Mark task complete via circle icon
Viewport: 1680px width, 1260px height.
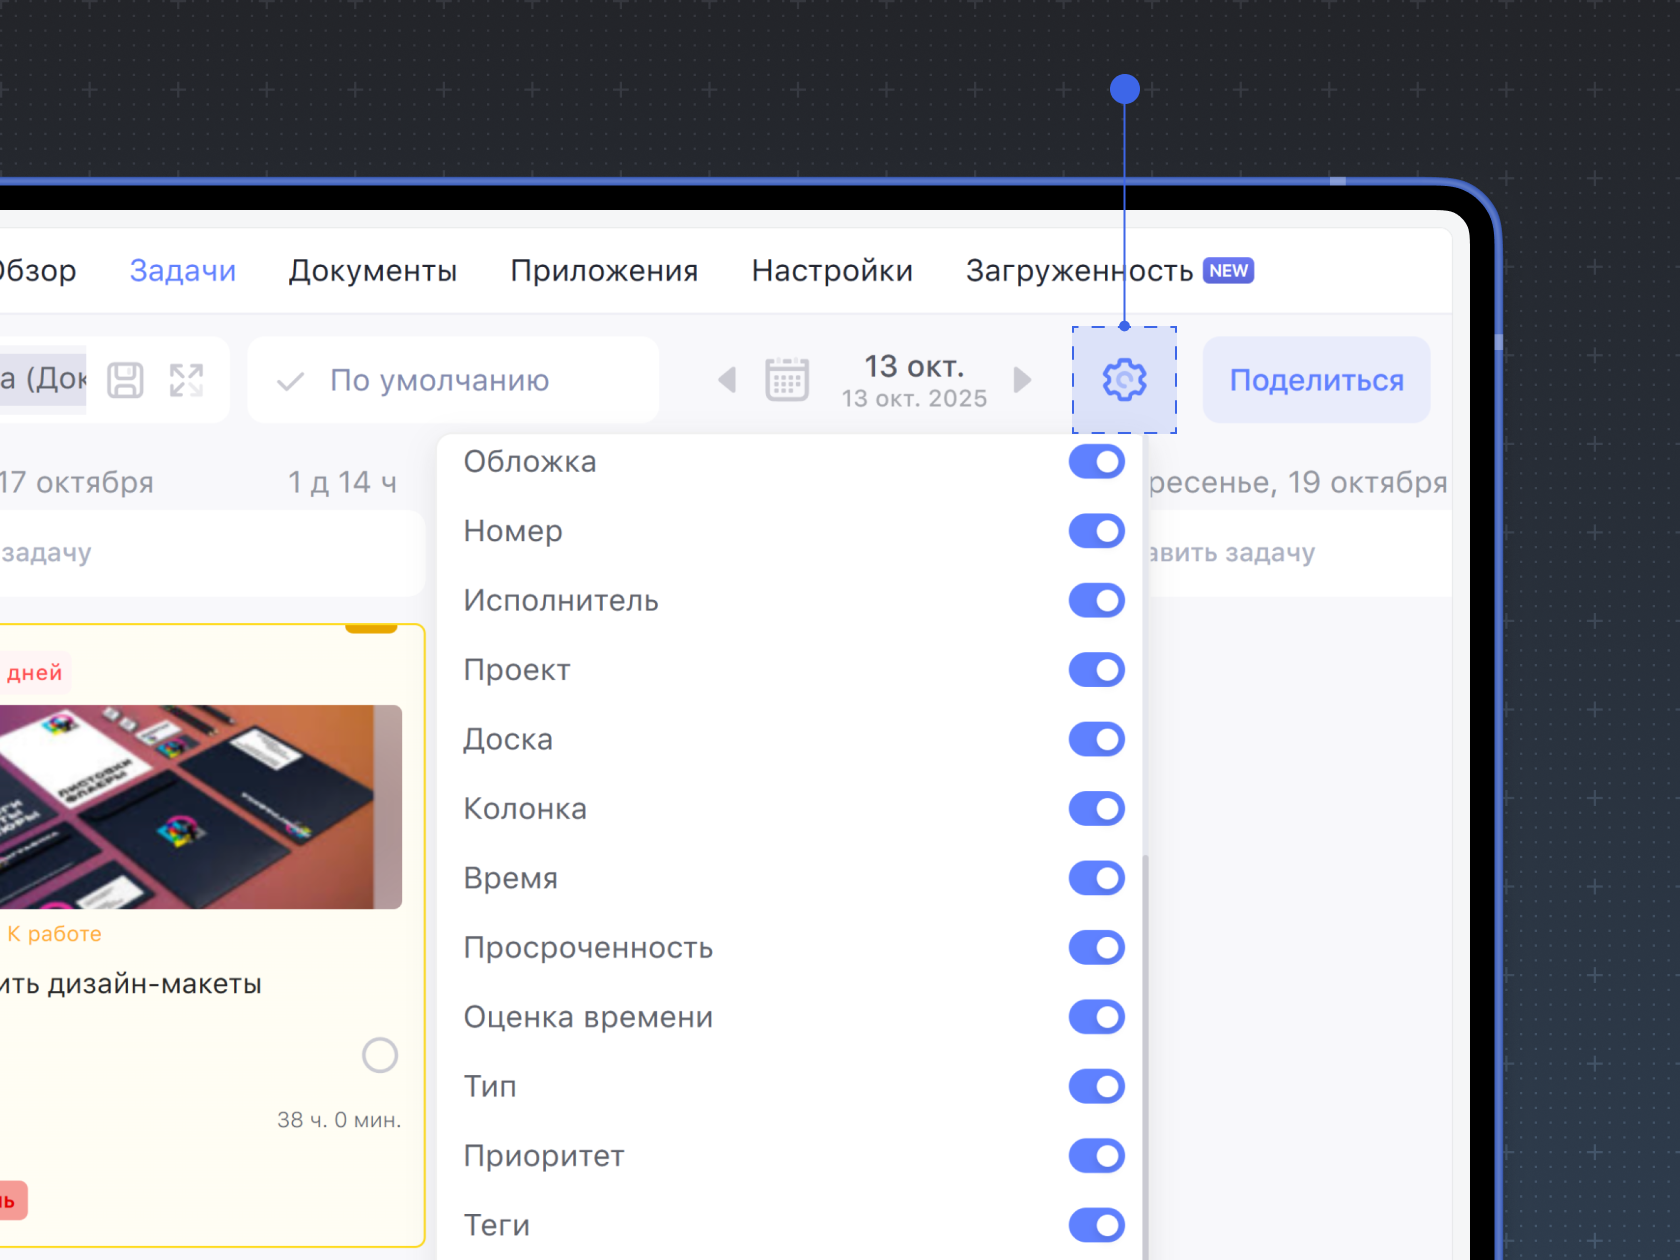pyautogui.click(x=380, y=1055)
